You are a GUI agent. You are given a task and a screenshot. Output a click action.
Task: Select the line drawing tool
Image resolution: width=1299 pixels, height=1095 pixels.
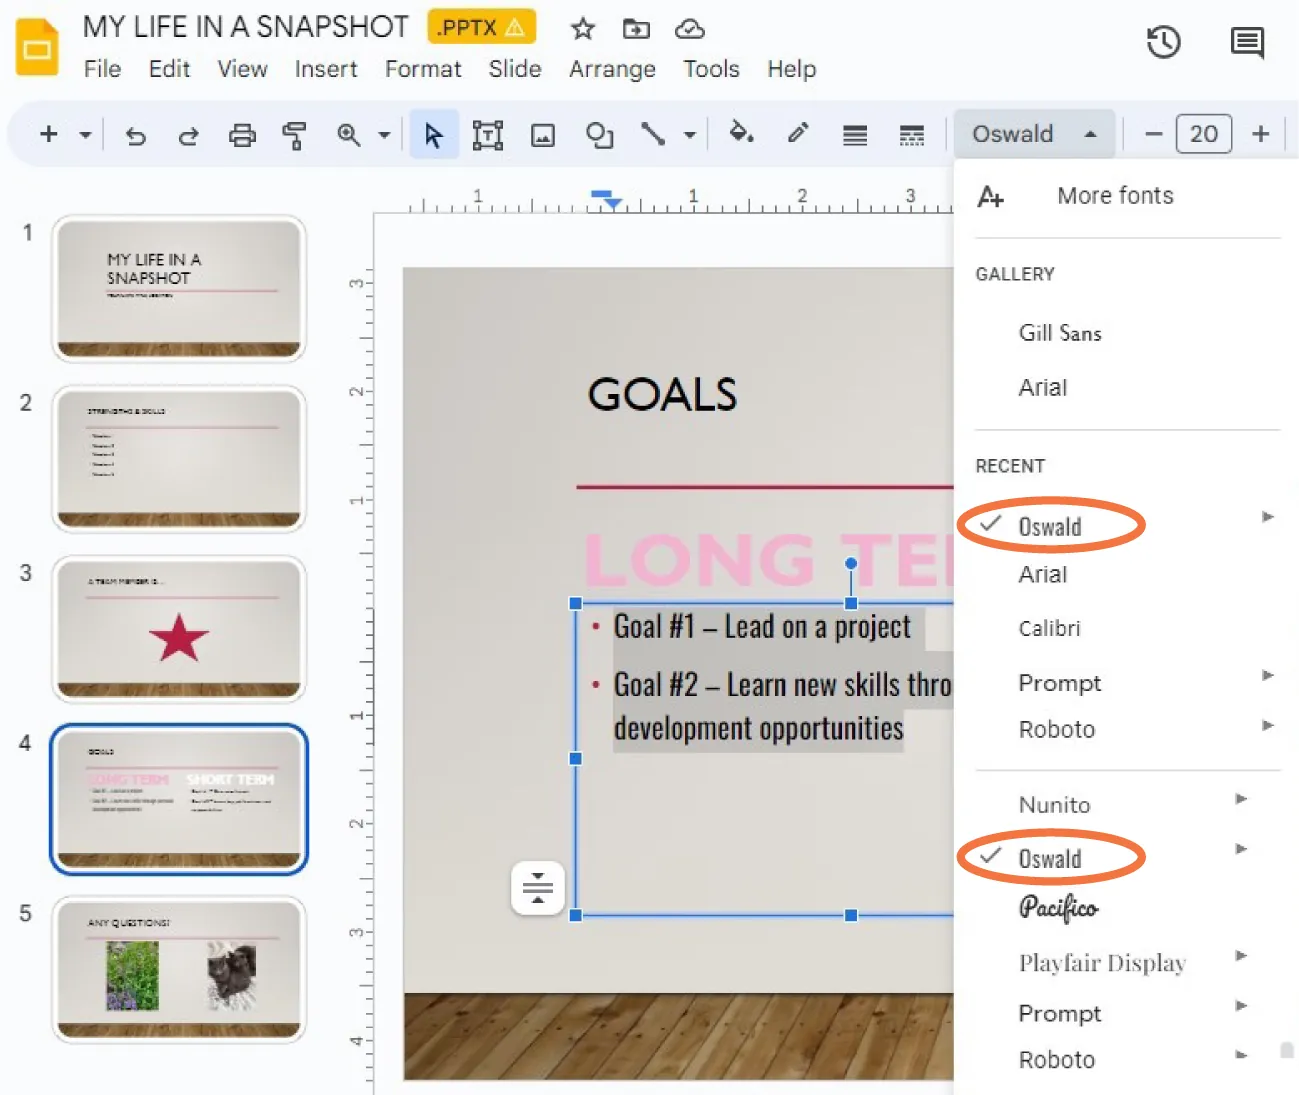(x=655, y=134)
